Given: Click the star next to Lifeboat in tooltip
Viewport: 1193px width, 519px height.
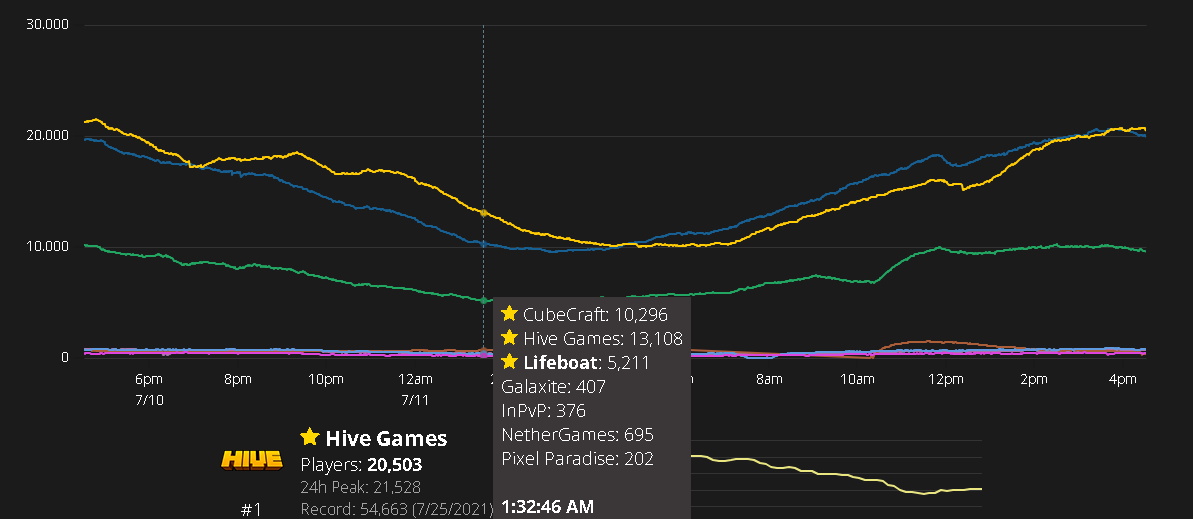Looking at the screenshot, I should coord(510,362).
